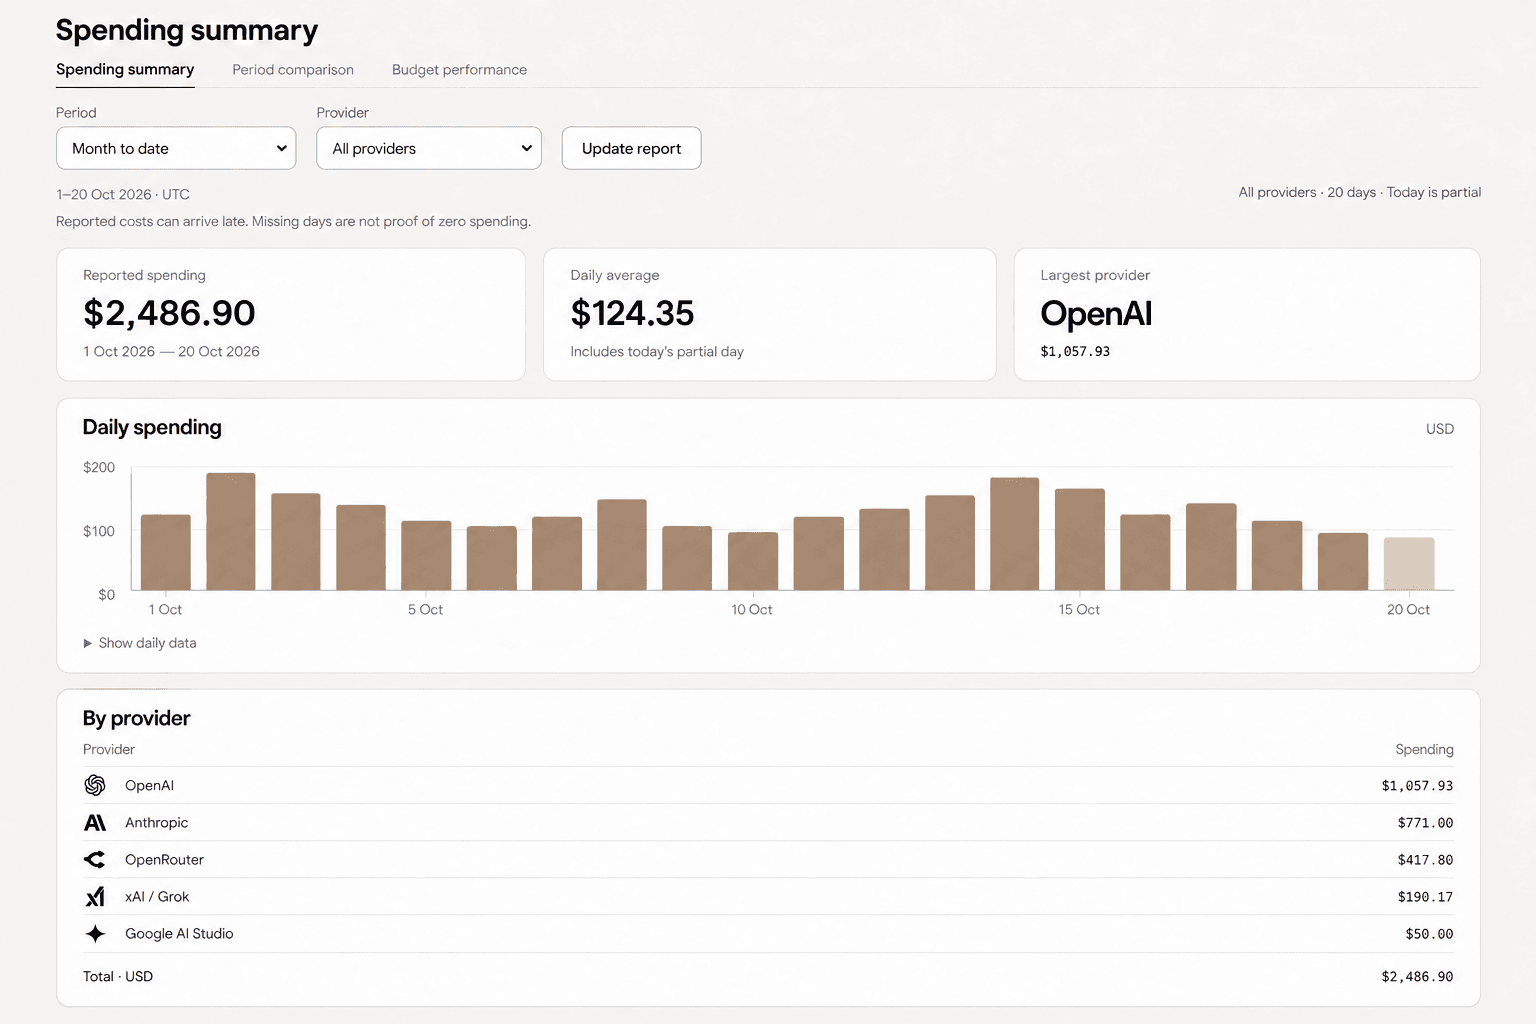This screenshot has width=1536, height=1024.
Task: Click the Anthropic logo icon
Action: click(x=95, y=822)
